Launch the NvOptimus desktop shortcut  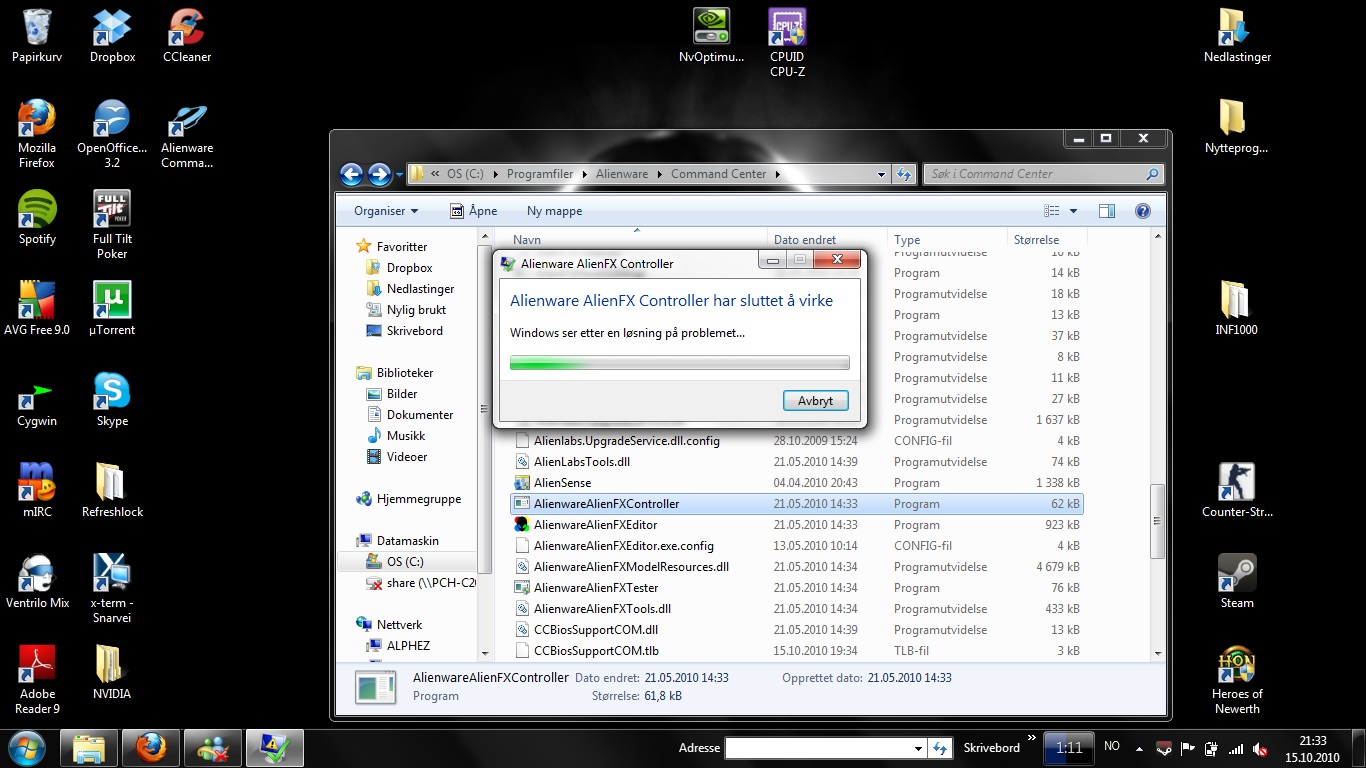[711, 36]
